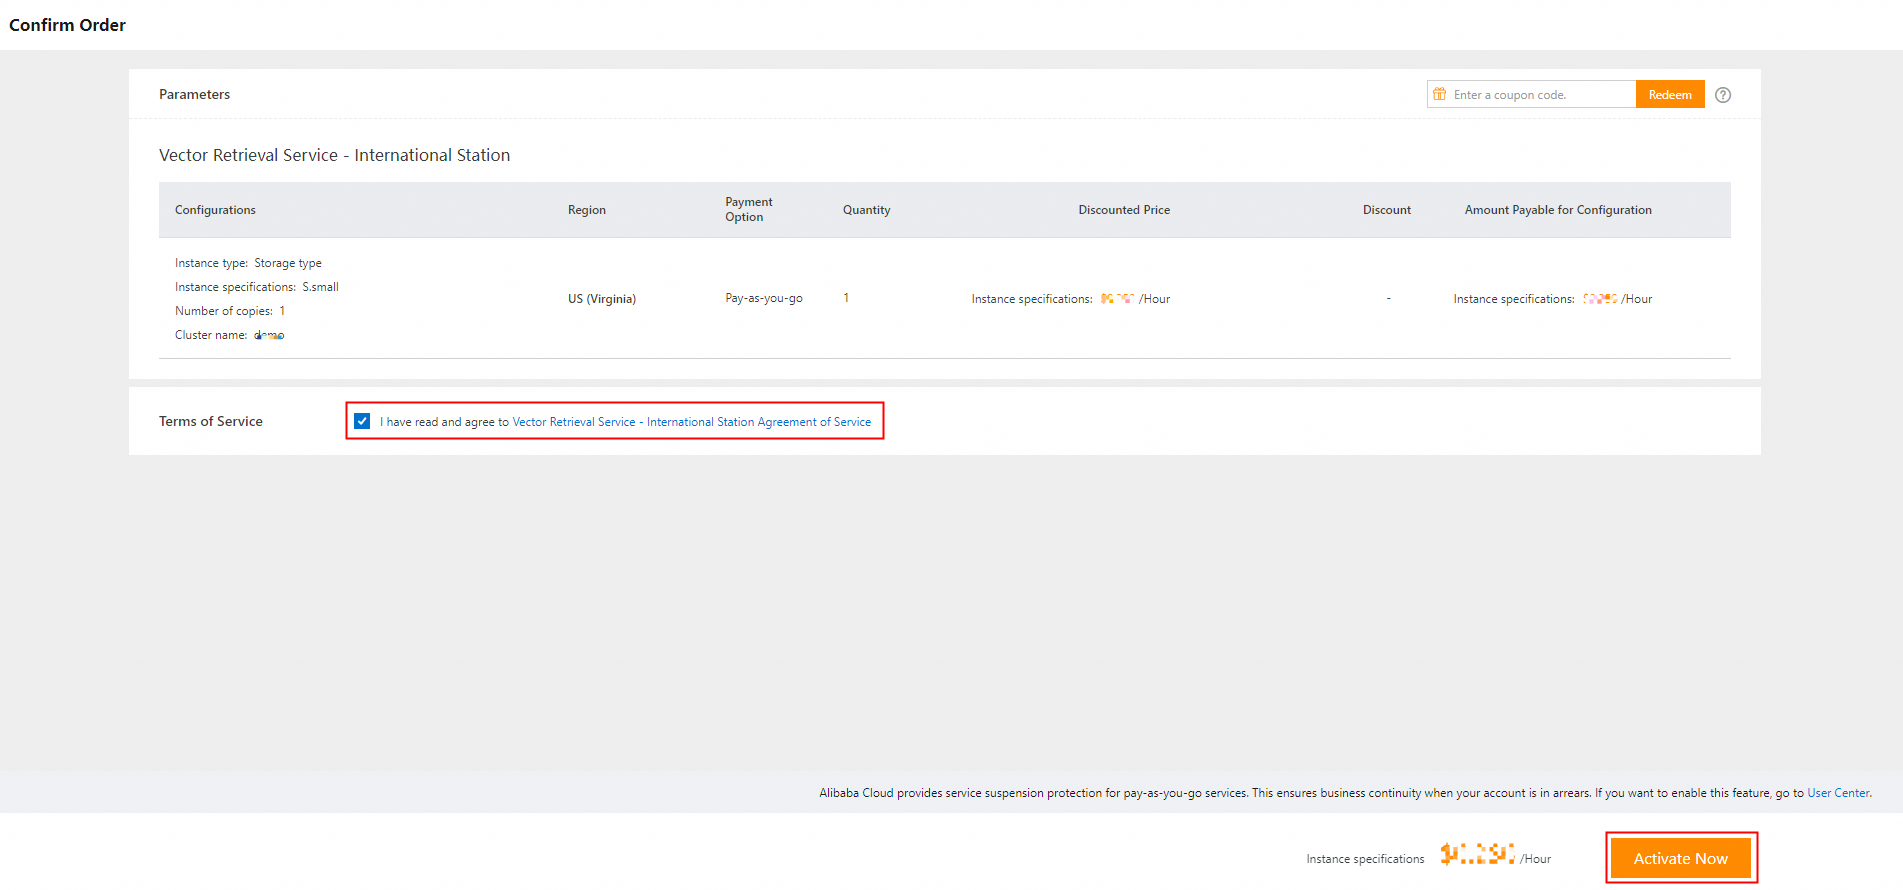The height and width of the screenshot is (890, 1903).
Task: Click the Number of copies line
Action: 230,311
